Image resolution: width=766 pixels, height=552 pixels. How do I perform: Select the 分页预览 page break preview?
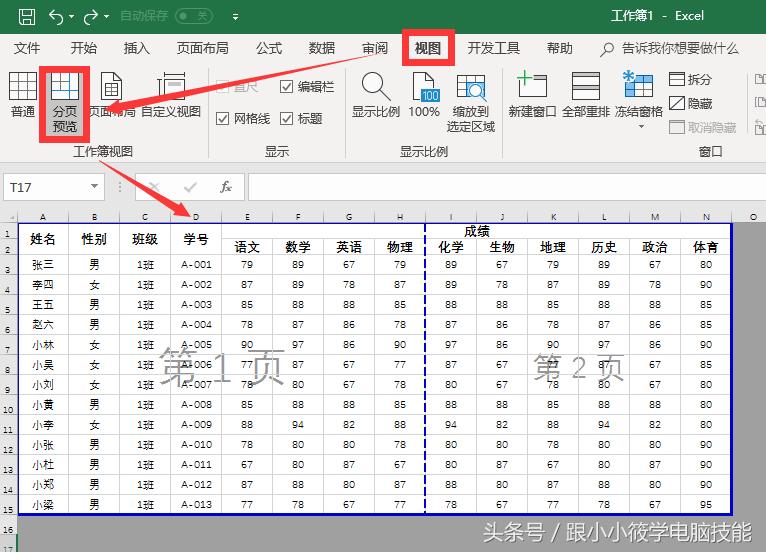64,104
